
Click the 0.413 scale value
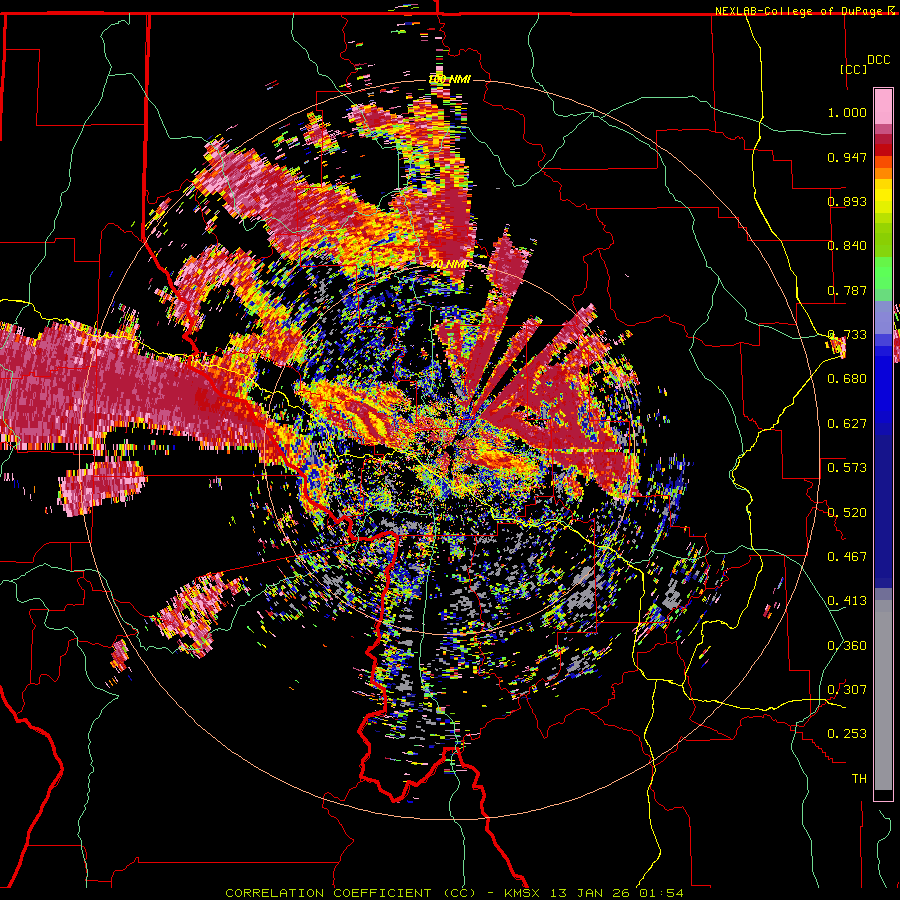[847, 601]
